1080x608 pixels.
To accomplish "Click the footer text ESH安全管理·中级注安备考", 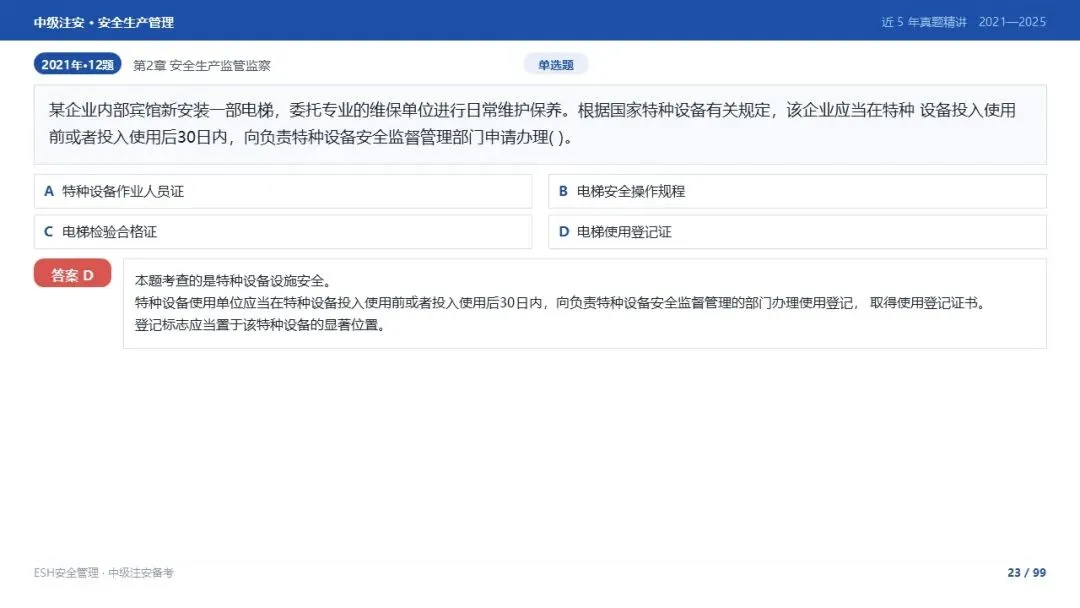I will pyautogui.click(x=104, y=573).
